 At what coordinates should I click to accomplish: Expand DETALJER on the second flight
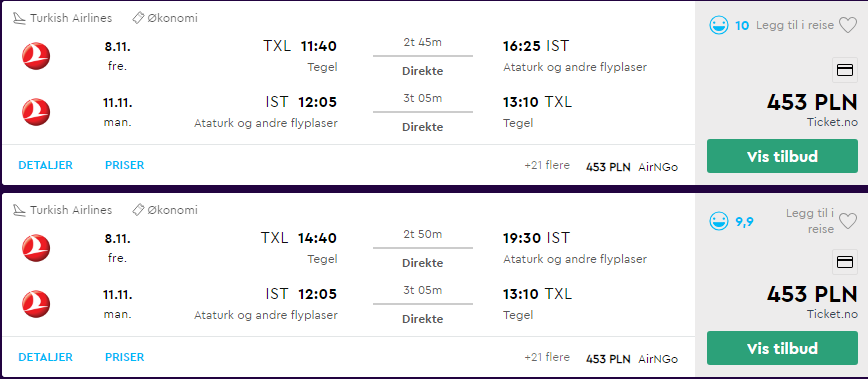pyautogui.click(x=45, y=357)
